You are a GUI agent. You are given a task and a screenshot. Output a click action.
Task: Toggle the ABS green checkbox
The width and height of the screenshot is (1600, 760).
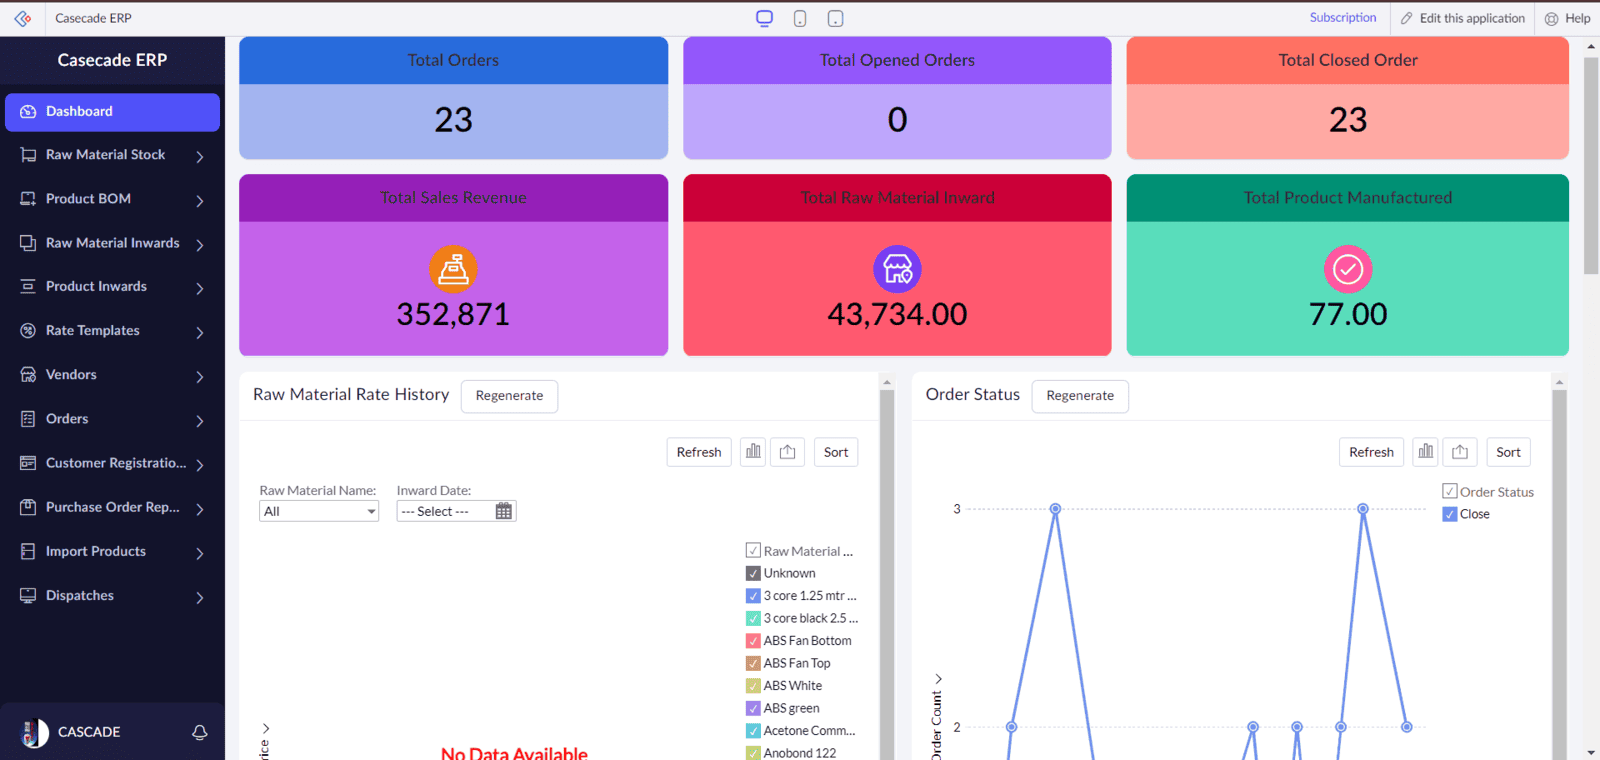753,708
